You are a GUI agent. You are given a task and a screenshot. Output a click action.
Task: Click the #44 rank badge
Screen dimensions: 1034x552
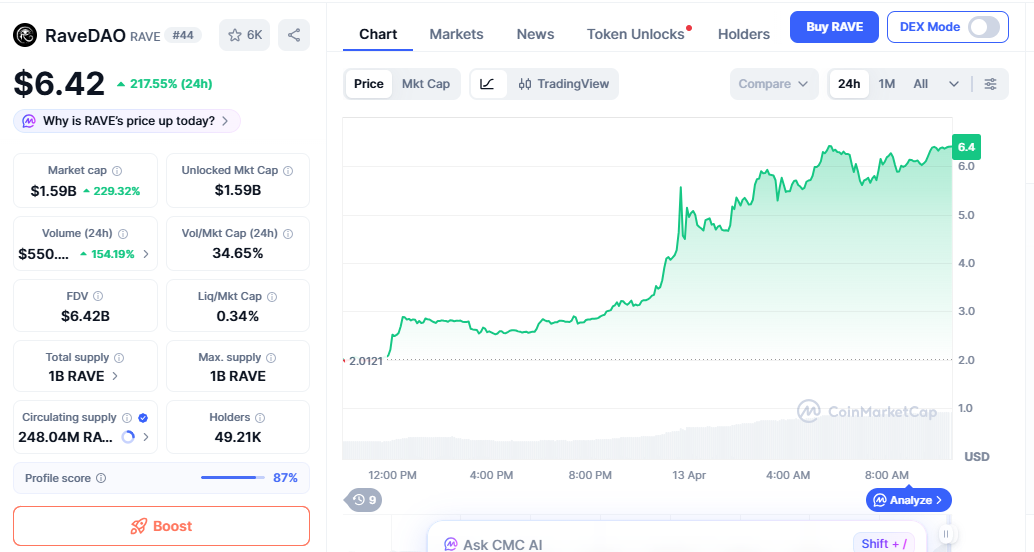(183, 36)
